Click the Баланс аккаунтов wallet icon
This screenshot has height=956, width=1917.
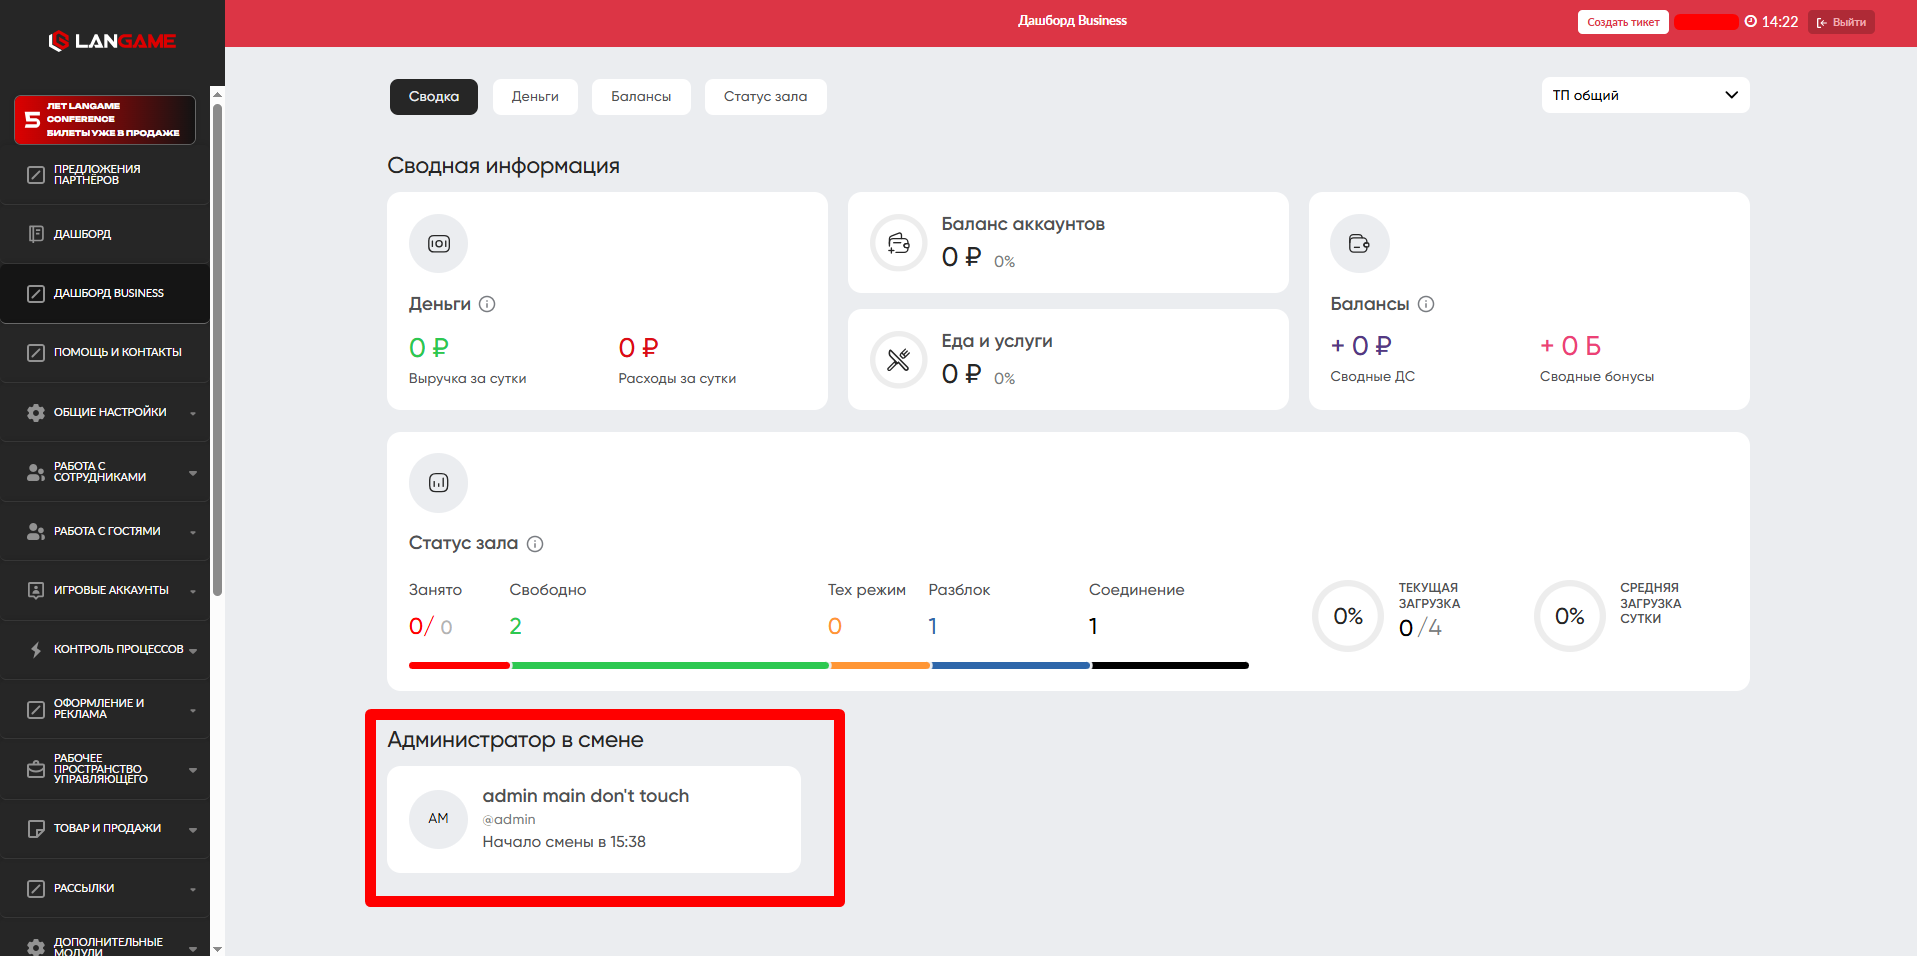coord(898,243)
